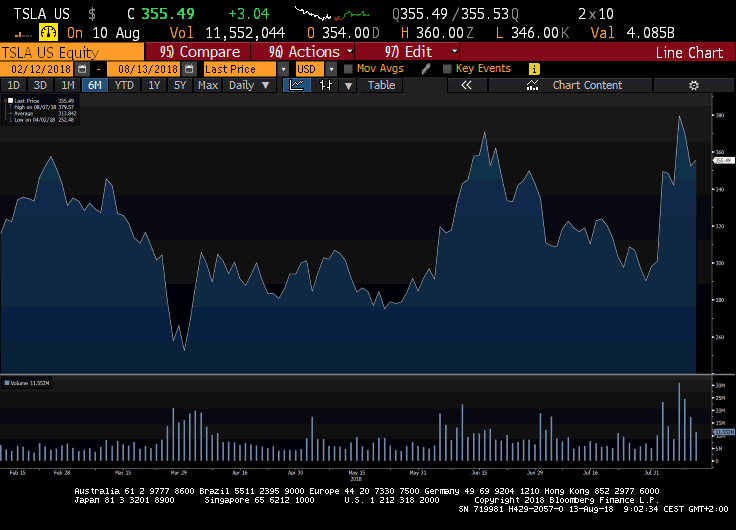Expand the 97) Edit dropdown arrow
Viewport: 736px width, 530px height.
coord(454,51)
